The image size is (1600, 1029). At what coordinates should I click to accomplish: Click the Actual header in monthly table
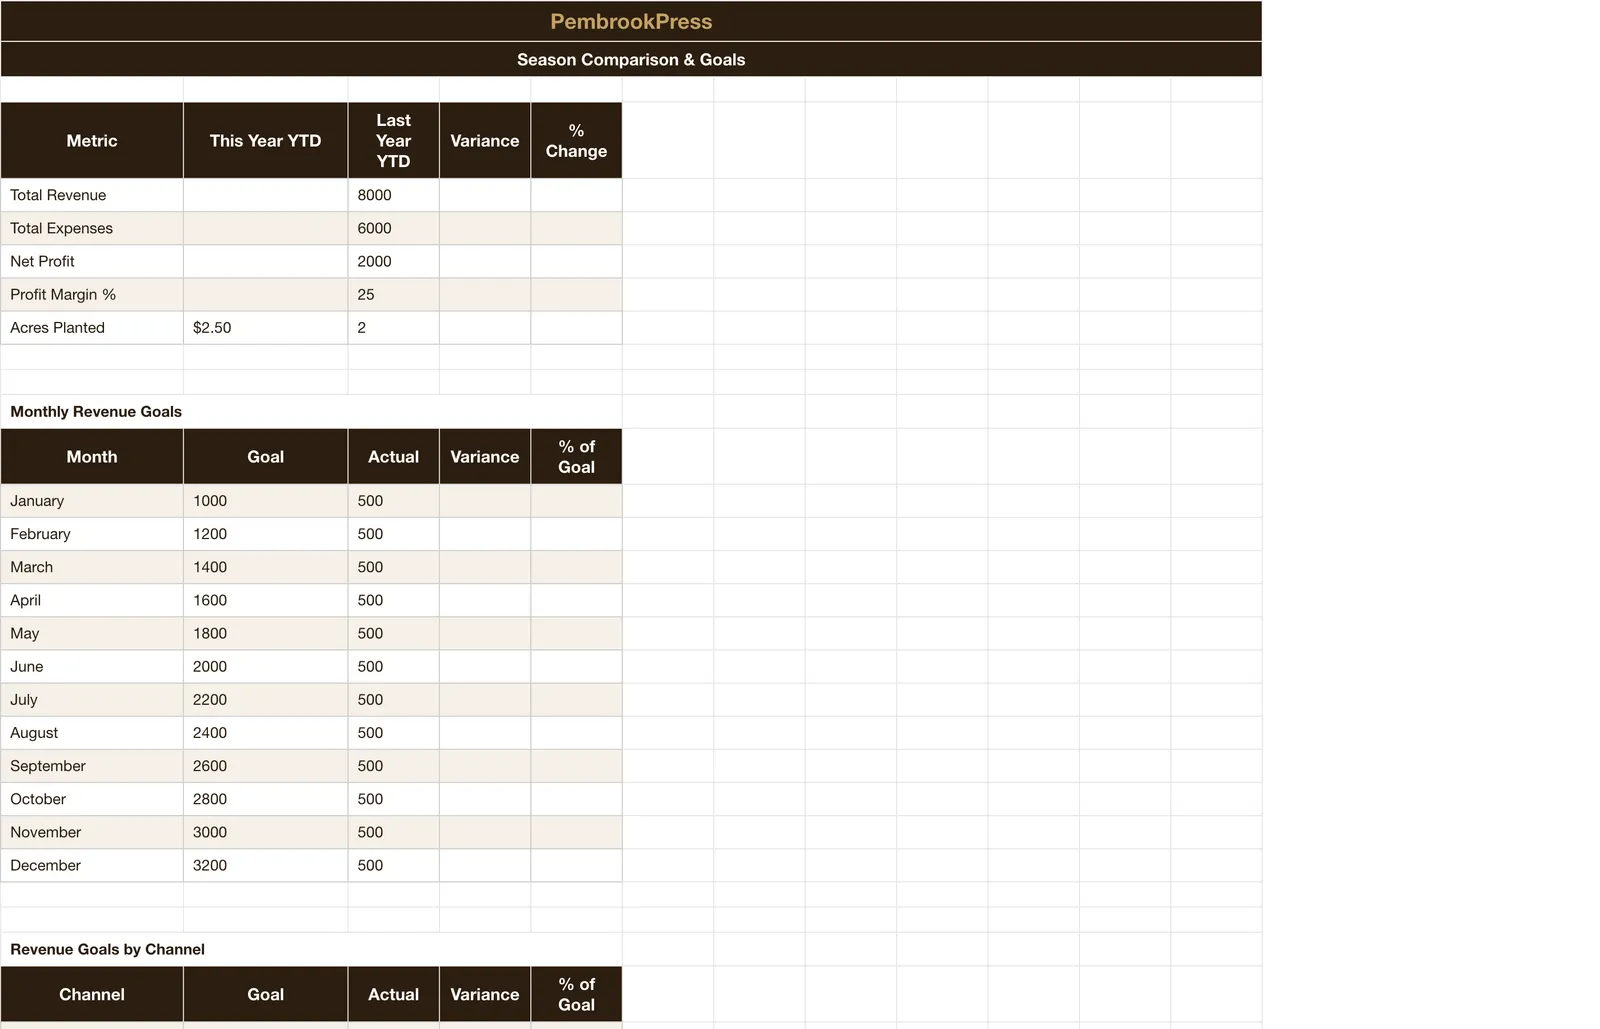click(x=394, y=457)
